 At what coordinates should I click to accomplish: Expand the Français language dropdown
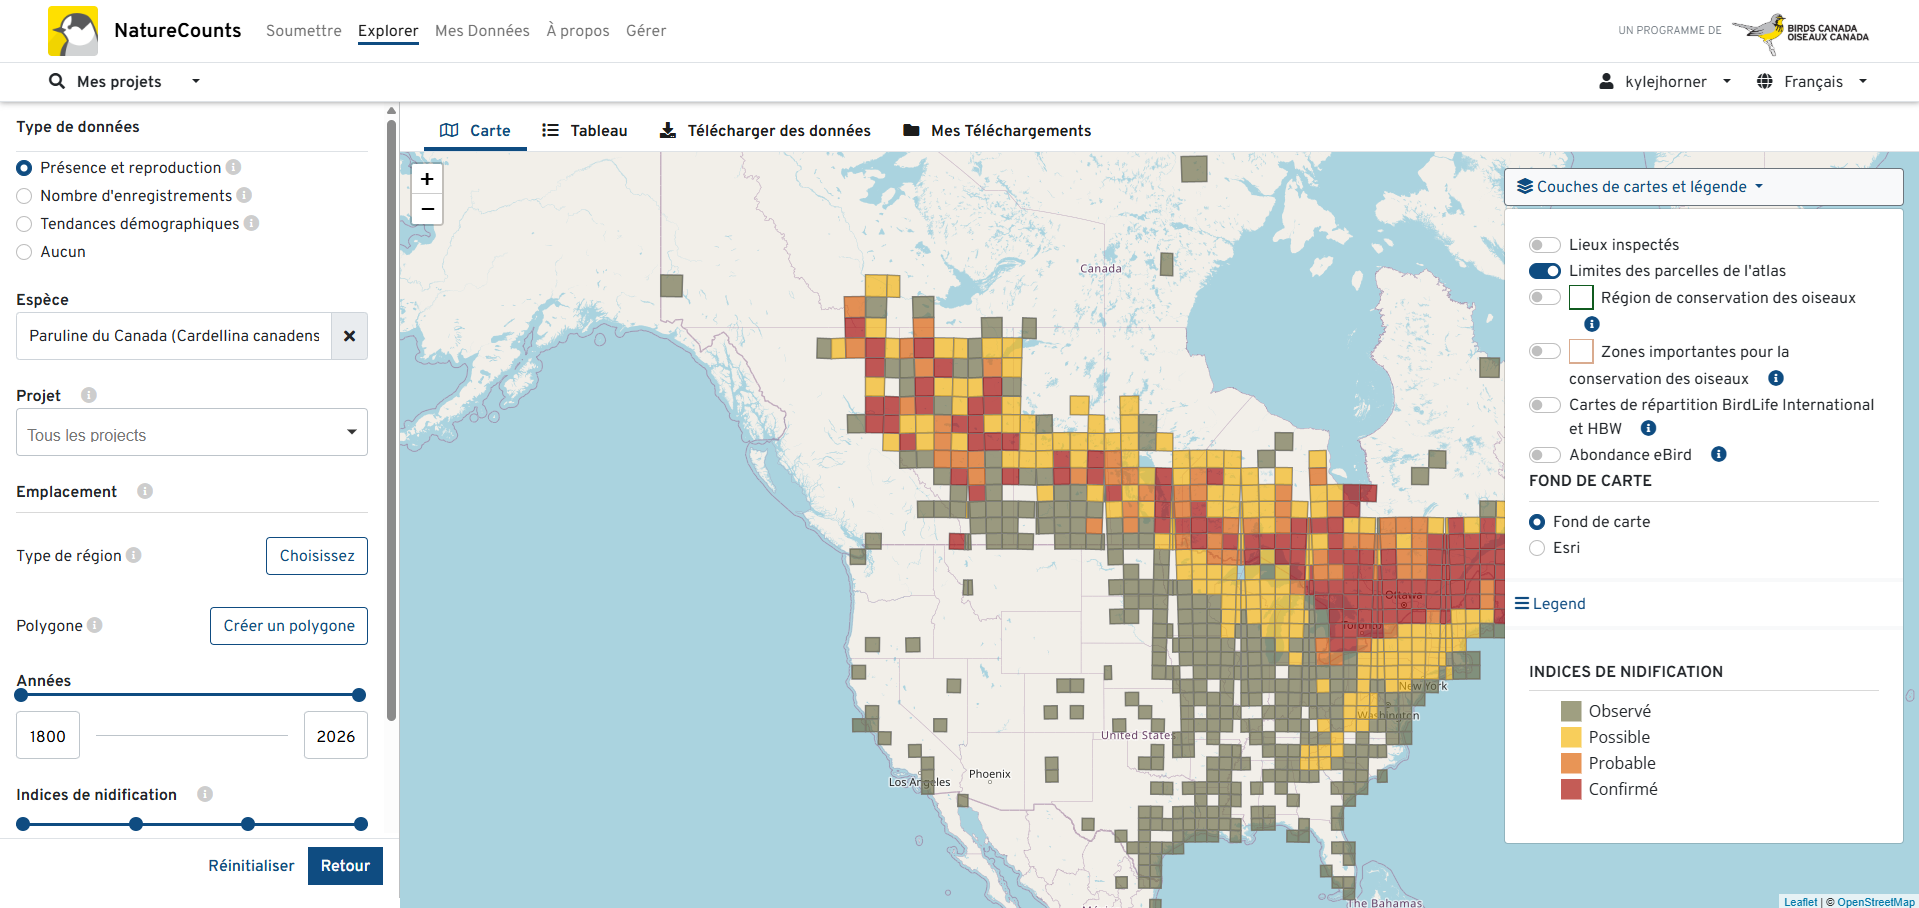pos(1812,81)
